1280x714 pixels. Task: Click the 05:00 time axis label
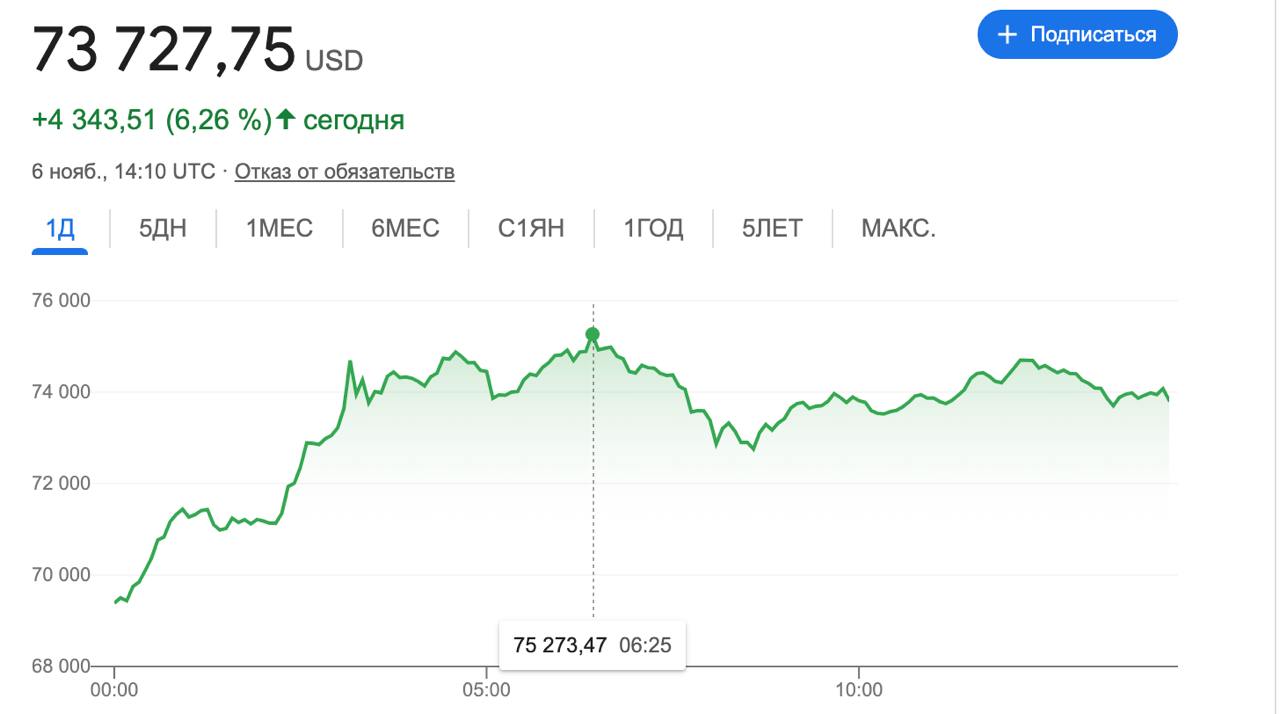coord(486,690)
